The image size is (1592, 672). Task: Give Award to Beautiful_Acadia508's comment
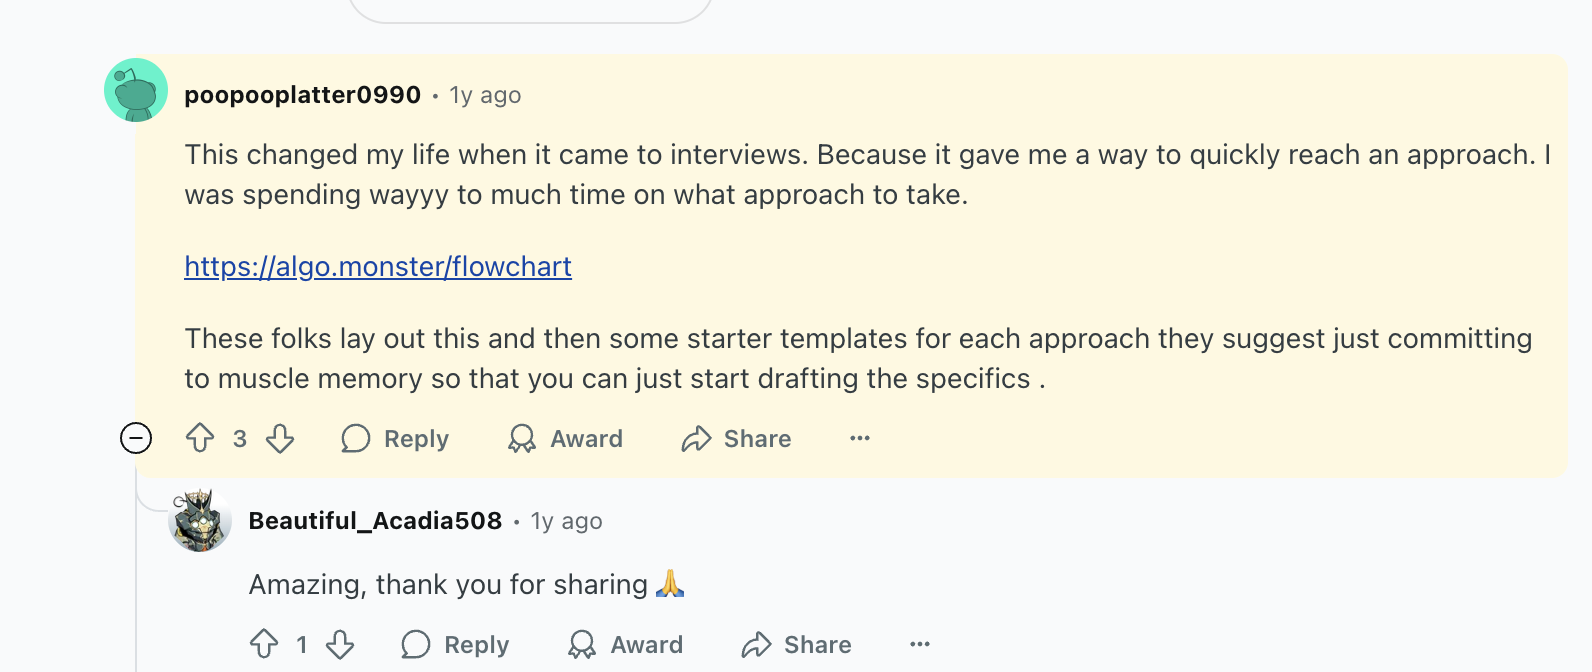pos(625,644)
